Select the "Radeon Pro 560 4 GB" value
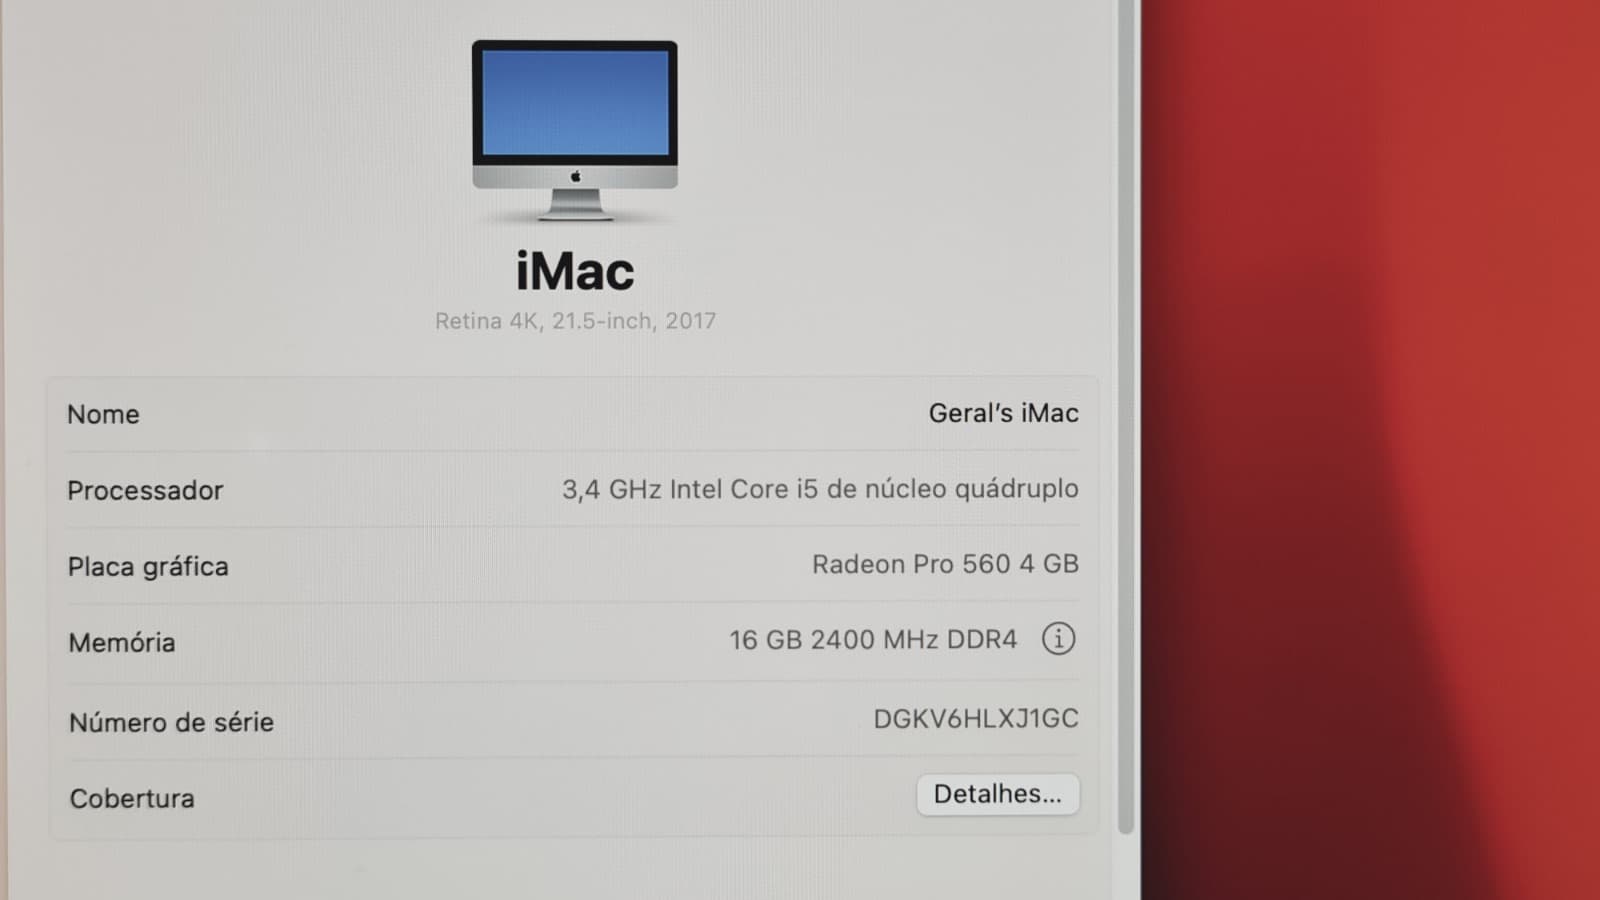Screen dimensions: 1600x900 click(945, 564)
